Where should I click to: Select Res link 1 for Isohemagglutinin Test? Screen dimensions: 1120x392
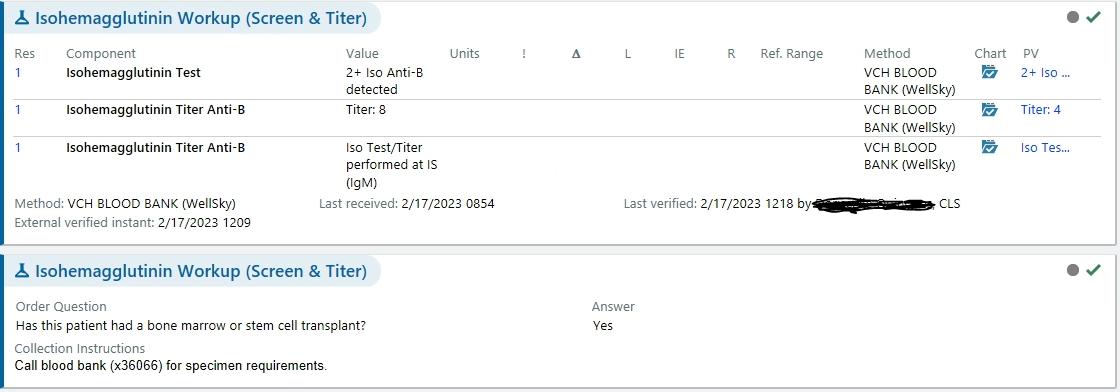click(x=18, y=72)
